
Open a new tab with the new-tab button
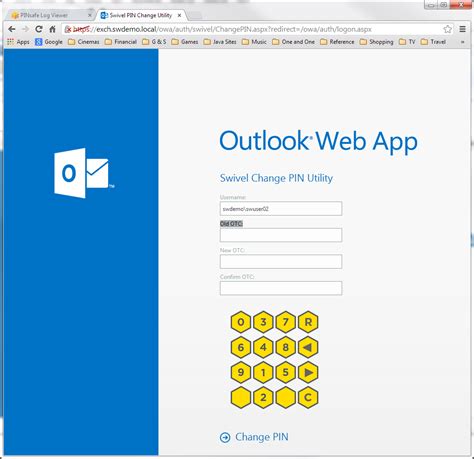(195, 15)
